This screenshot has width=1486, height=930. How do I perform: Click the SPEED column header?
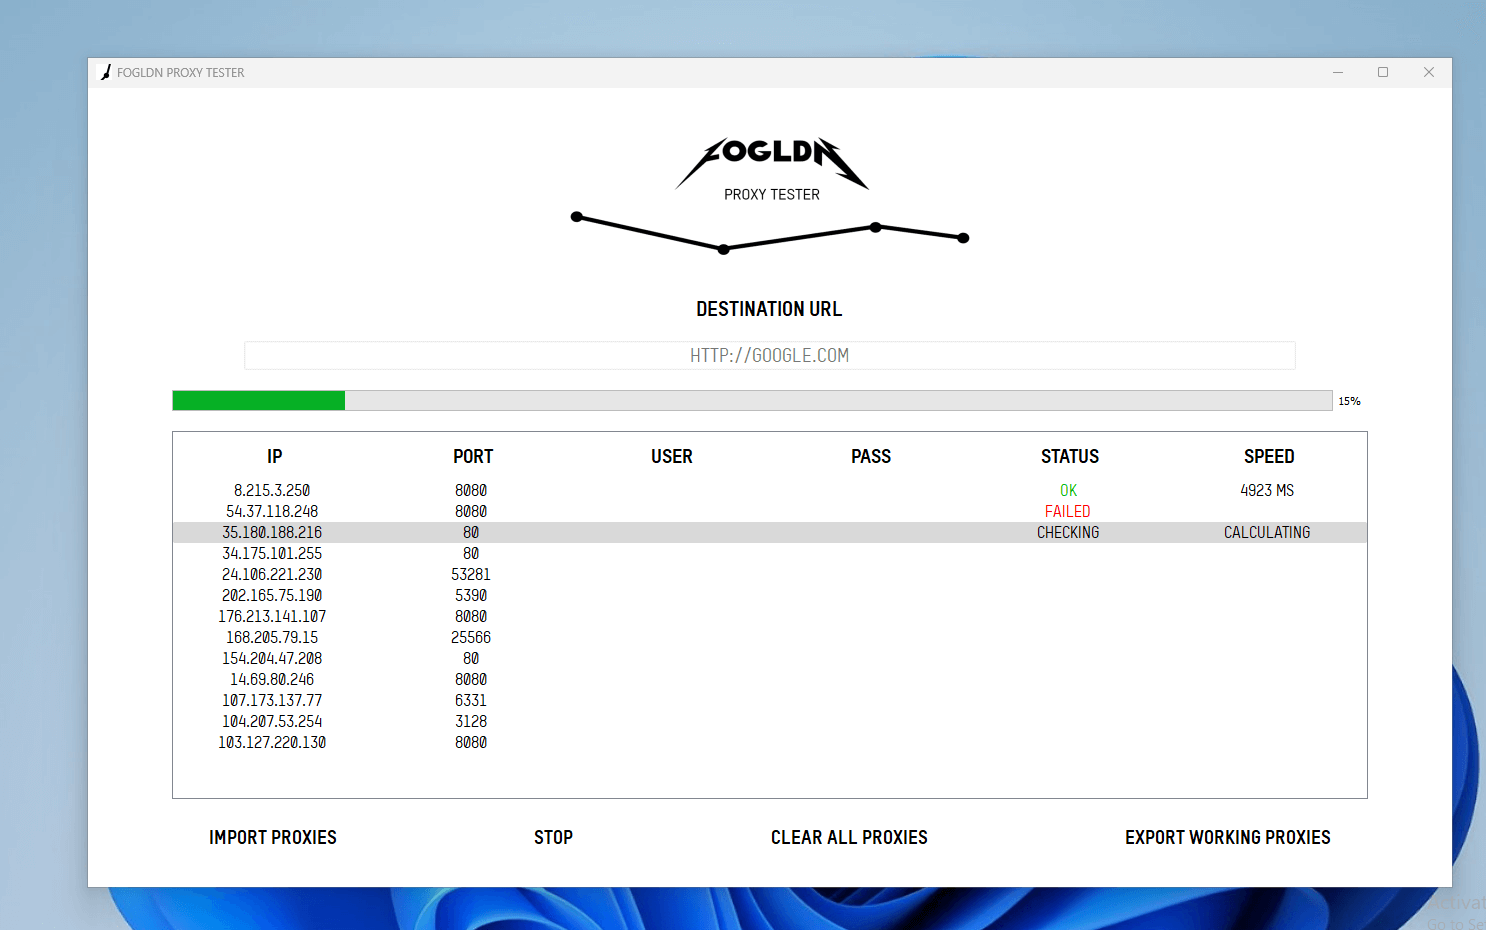(1268, 456)
